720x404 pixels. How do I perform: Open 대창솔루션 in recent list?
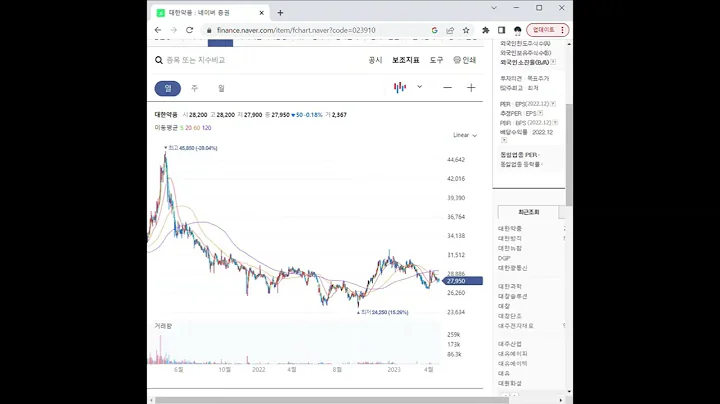tap(513, 297)
